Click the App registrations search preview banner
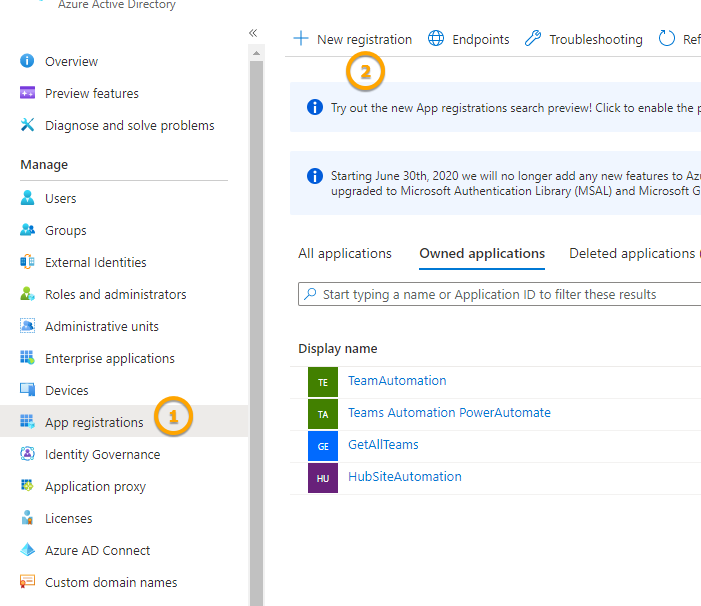Image resolution: width=701 pixels, height=606 pixels. tap(495, 107)
